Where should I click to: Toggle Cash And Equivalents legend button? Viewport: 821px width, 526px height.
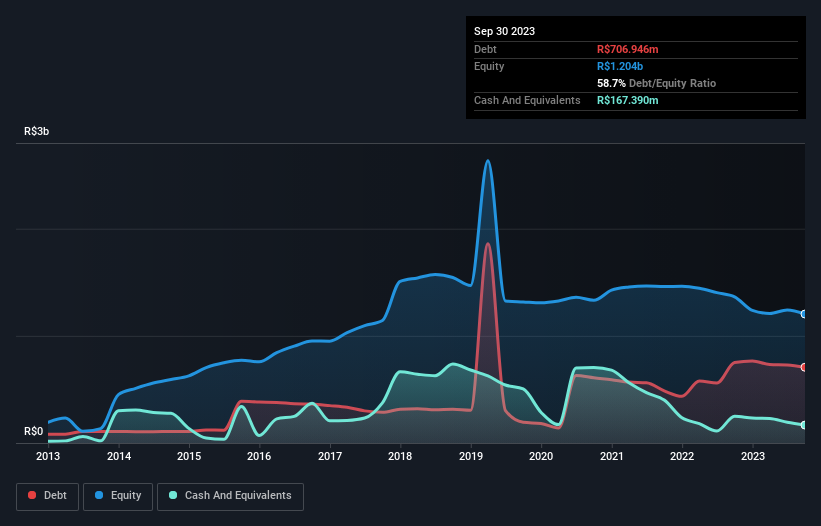click(230, 496)
